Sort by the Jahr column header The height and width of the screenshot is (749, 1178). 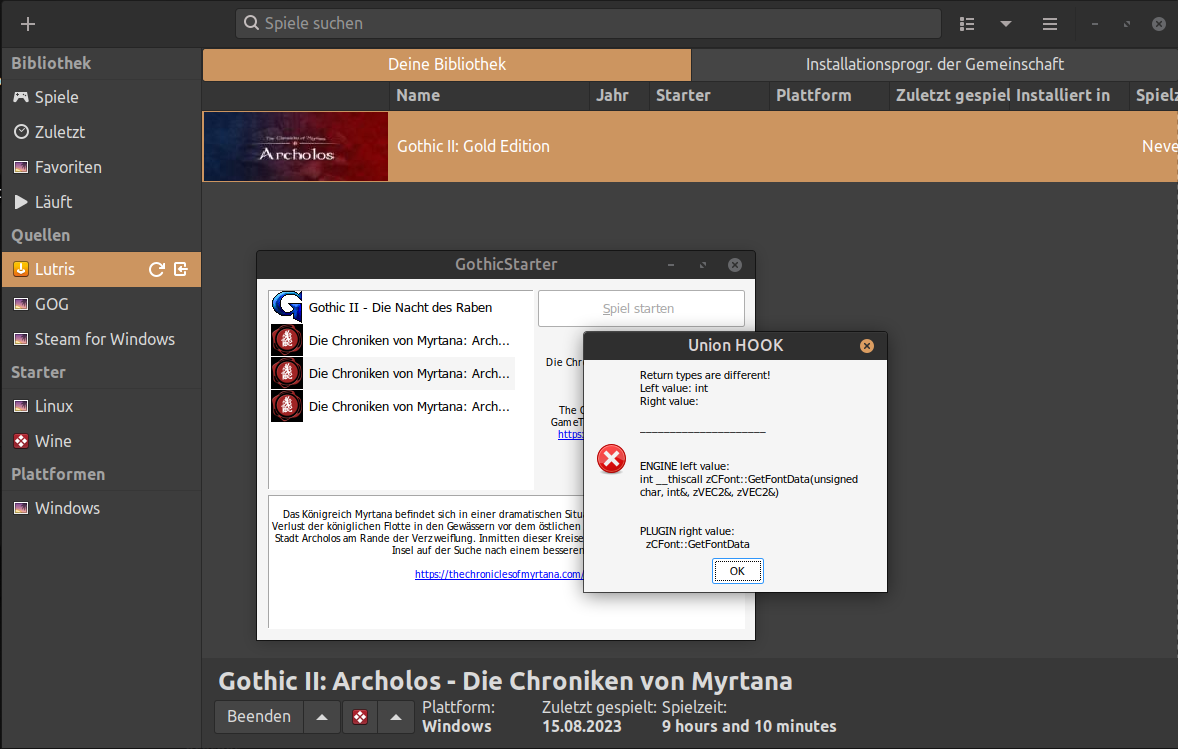click(619, 96)
